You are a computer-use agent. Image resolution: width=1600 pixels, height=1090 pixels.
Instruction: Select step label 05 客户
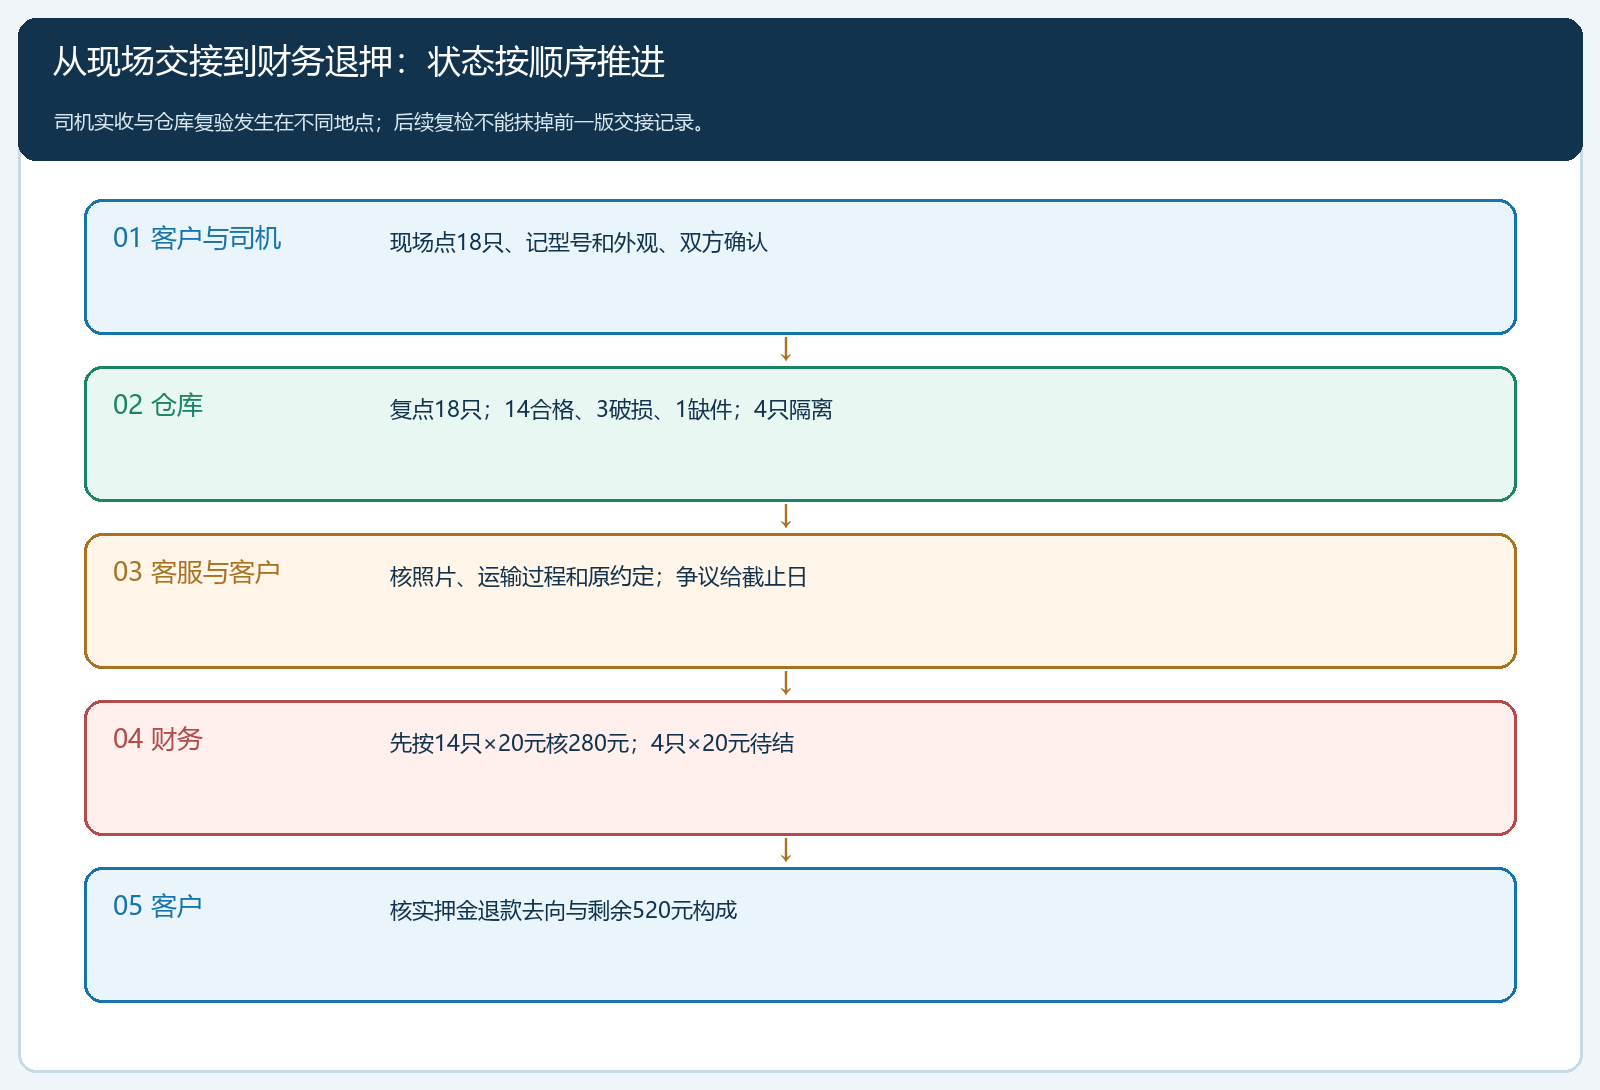(158, 906)
